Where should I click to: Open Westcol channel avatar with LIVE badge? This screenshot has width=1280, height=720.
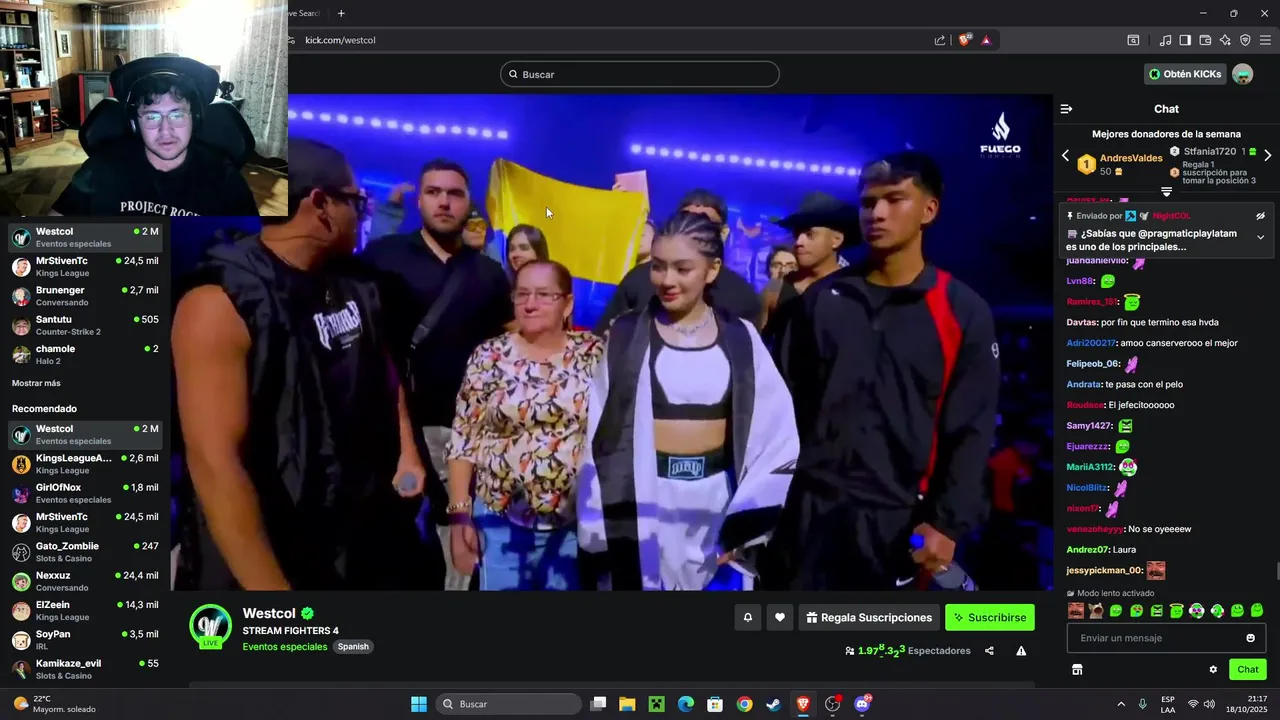point(210,626)
